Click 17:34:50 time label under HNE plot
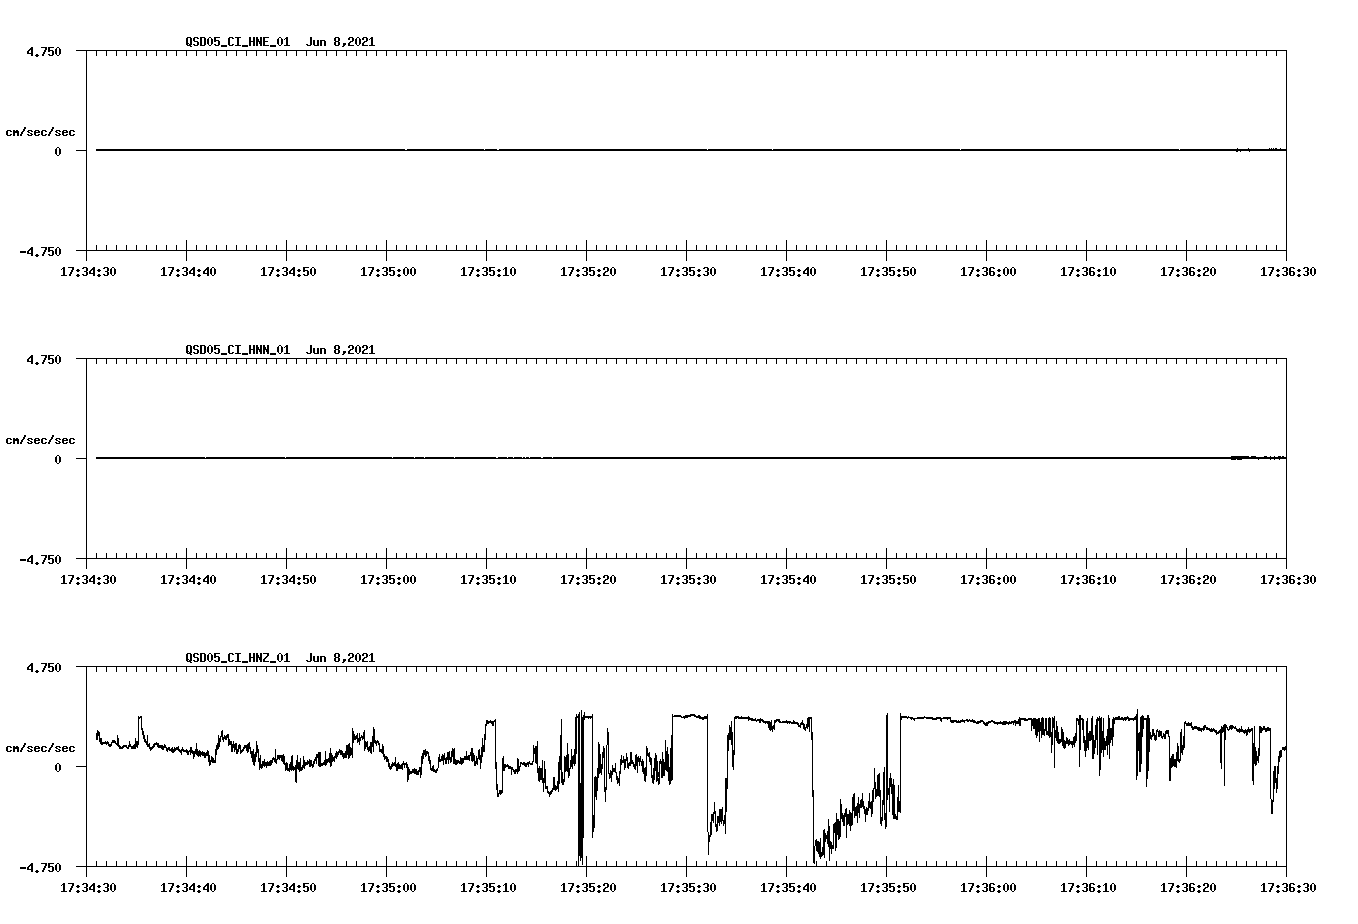 [x=288, y=271]
